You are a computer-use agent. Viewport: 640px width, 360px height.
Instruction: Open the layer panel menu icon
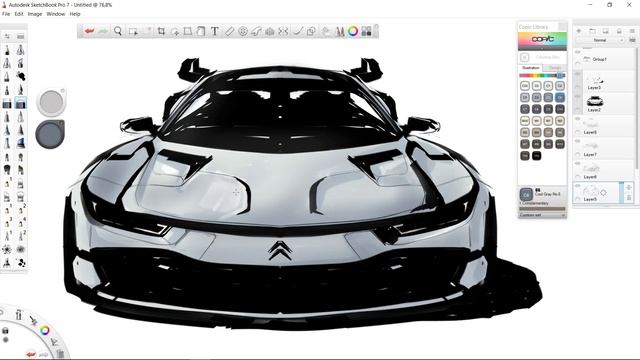632,31
